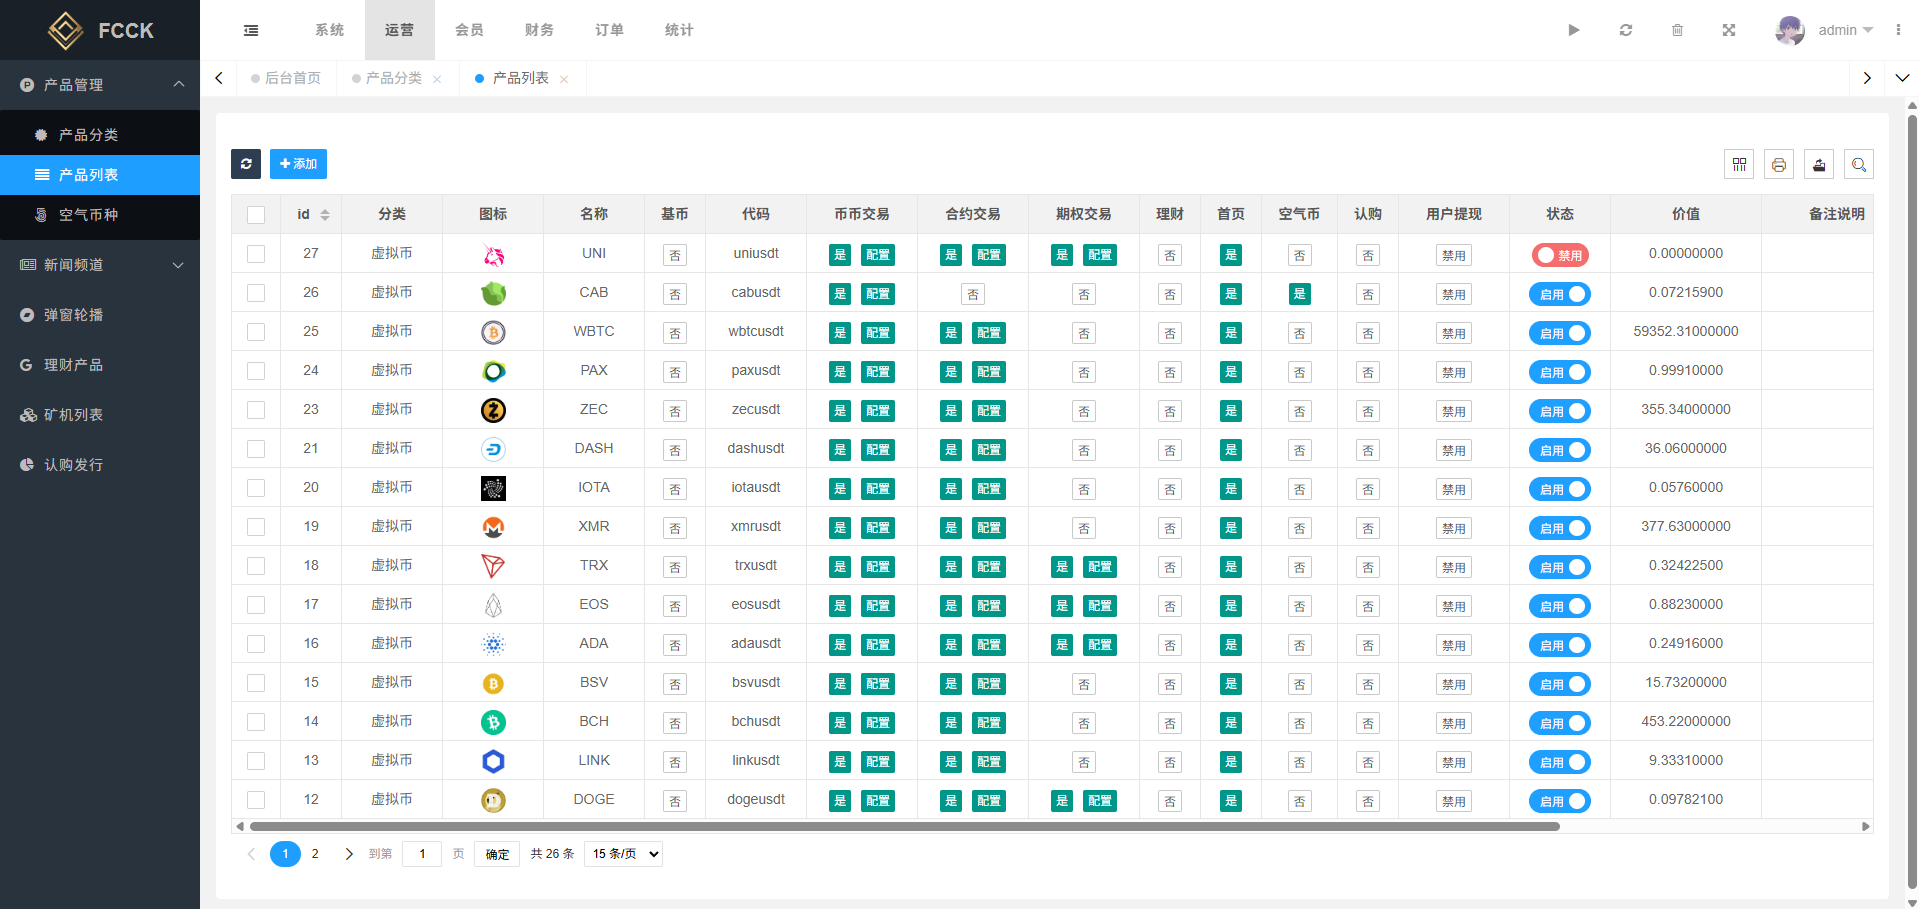Screen dimensions: 1919x909
Task: Switch to the 财务 top menu
Action: point(539,30)
